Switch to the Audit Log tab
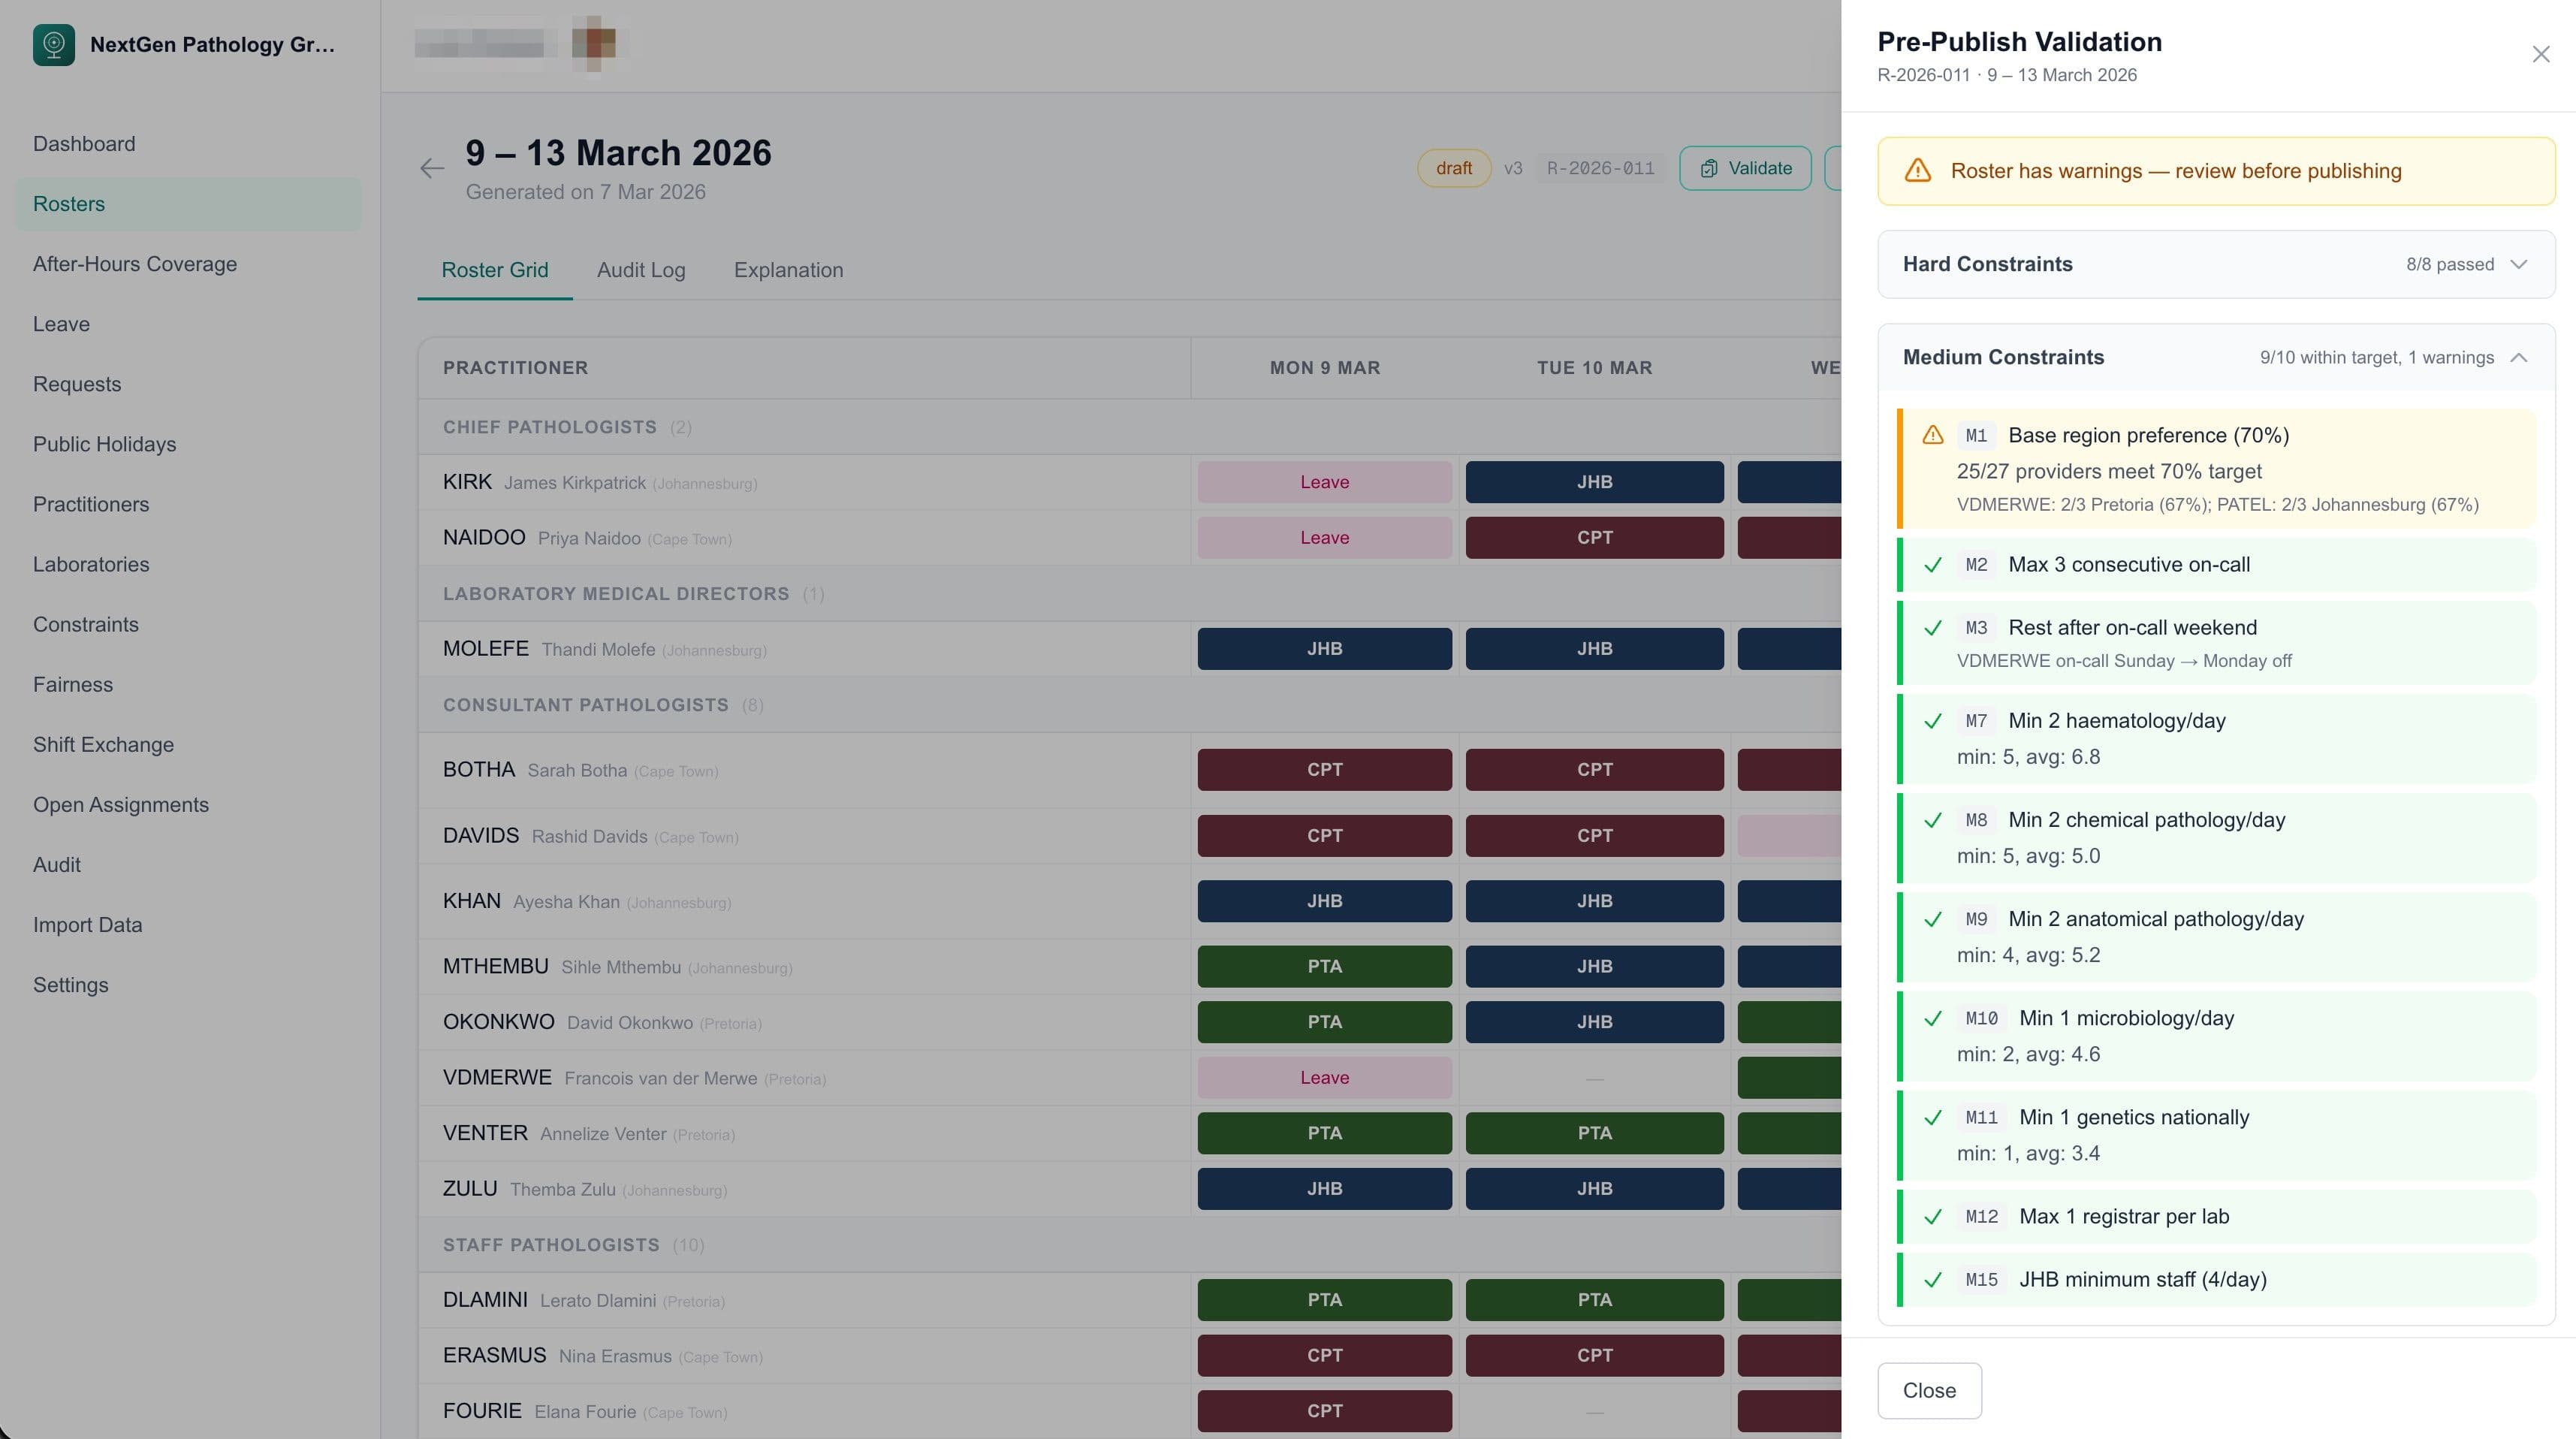This screenshot has width=2576, height=1439. click(x=641, y=270)
